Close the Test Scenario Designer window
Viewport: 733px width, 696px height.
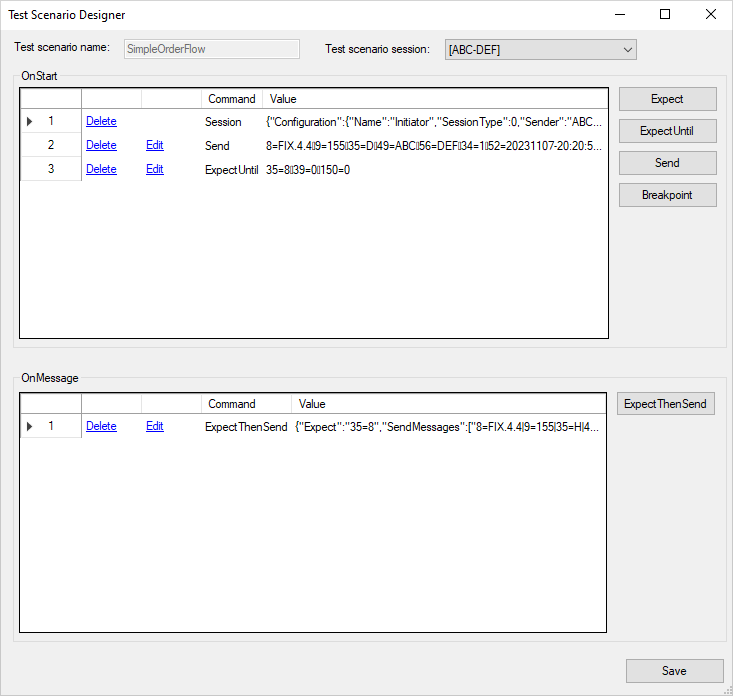click(711, 14)
